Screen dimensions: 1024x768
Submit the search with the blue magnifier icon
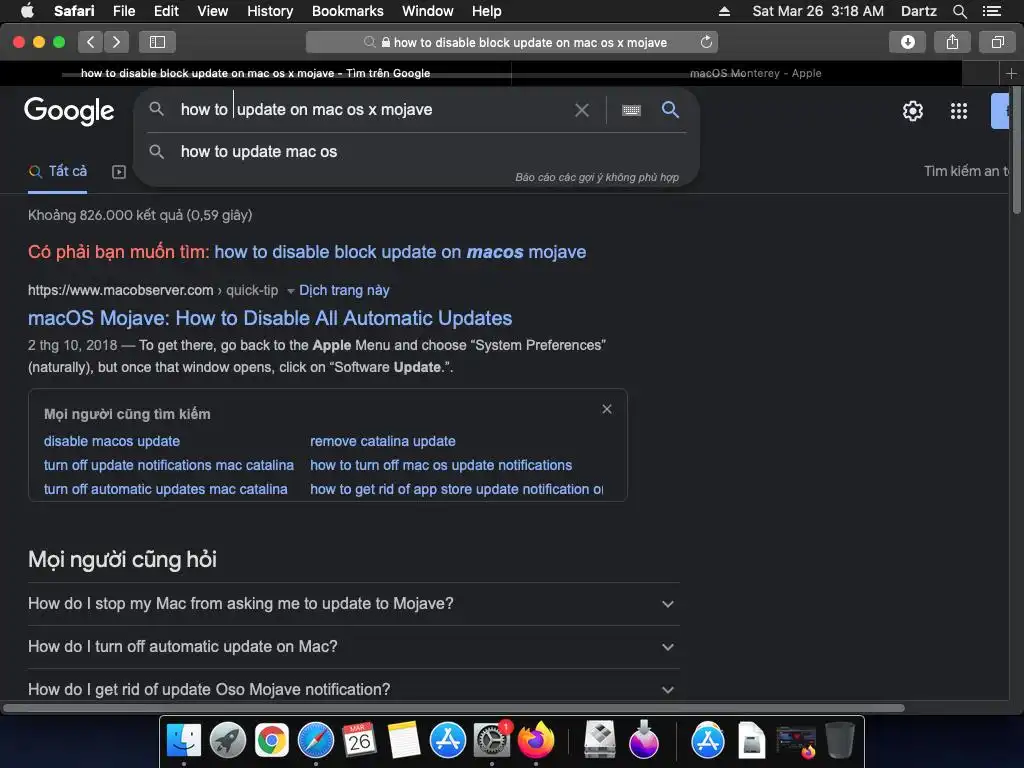(670, 110)
